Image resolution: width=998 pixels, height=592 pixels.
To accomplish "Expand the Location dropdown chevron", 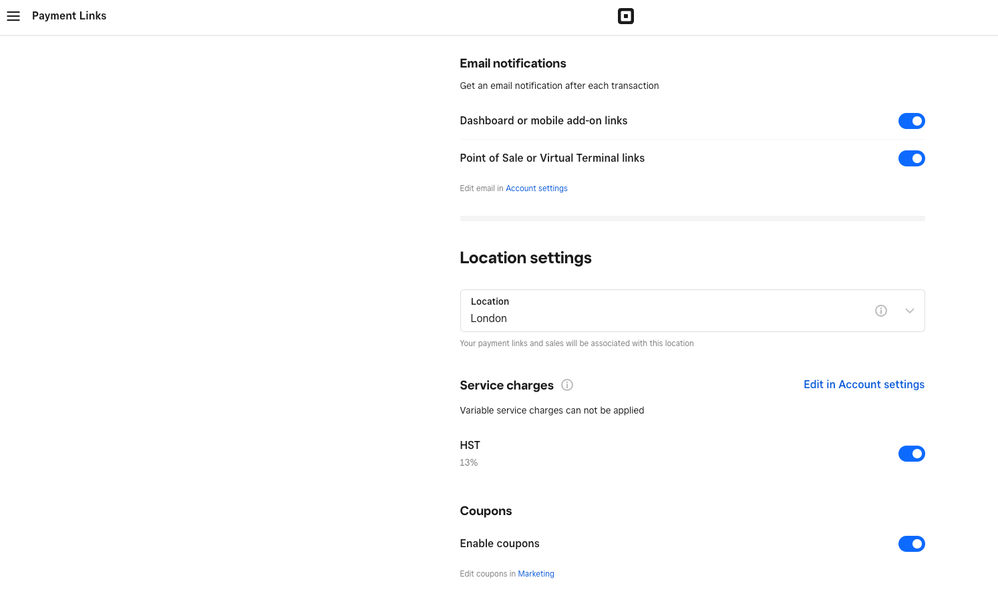I will 909,311.
